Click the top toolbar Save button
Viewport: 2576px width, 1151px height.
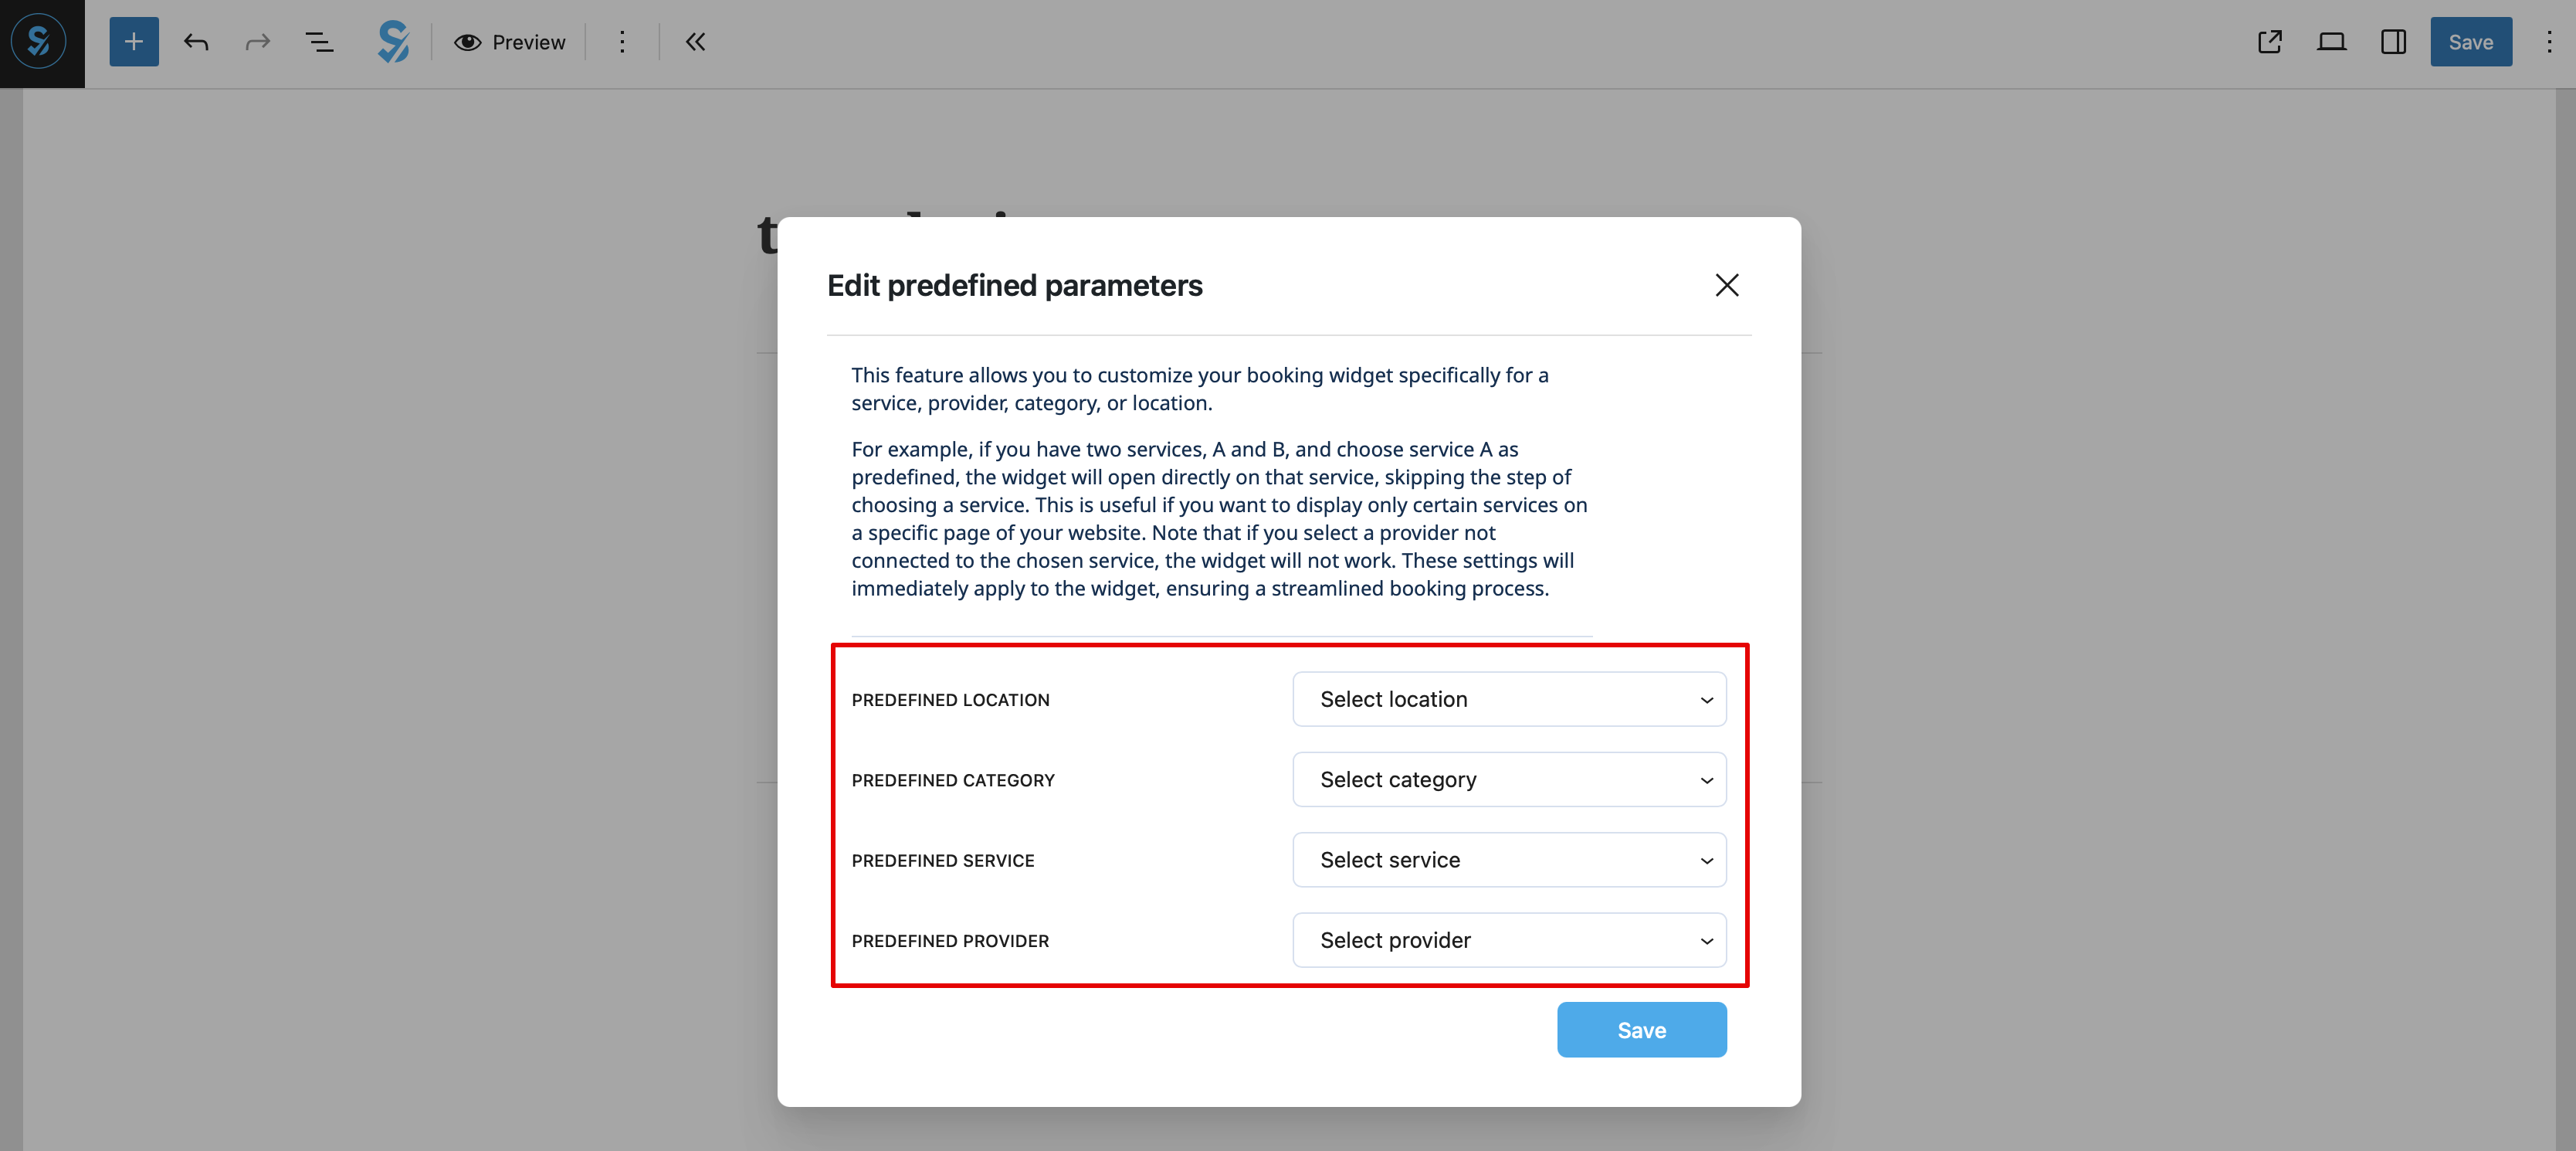coord(2470,42)
